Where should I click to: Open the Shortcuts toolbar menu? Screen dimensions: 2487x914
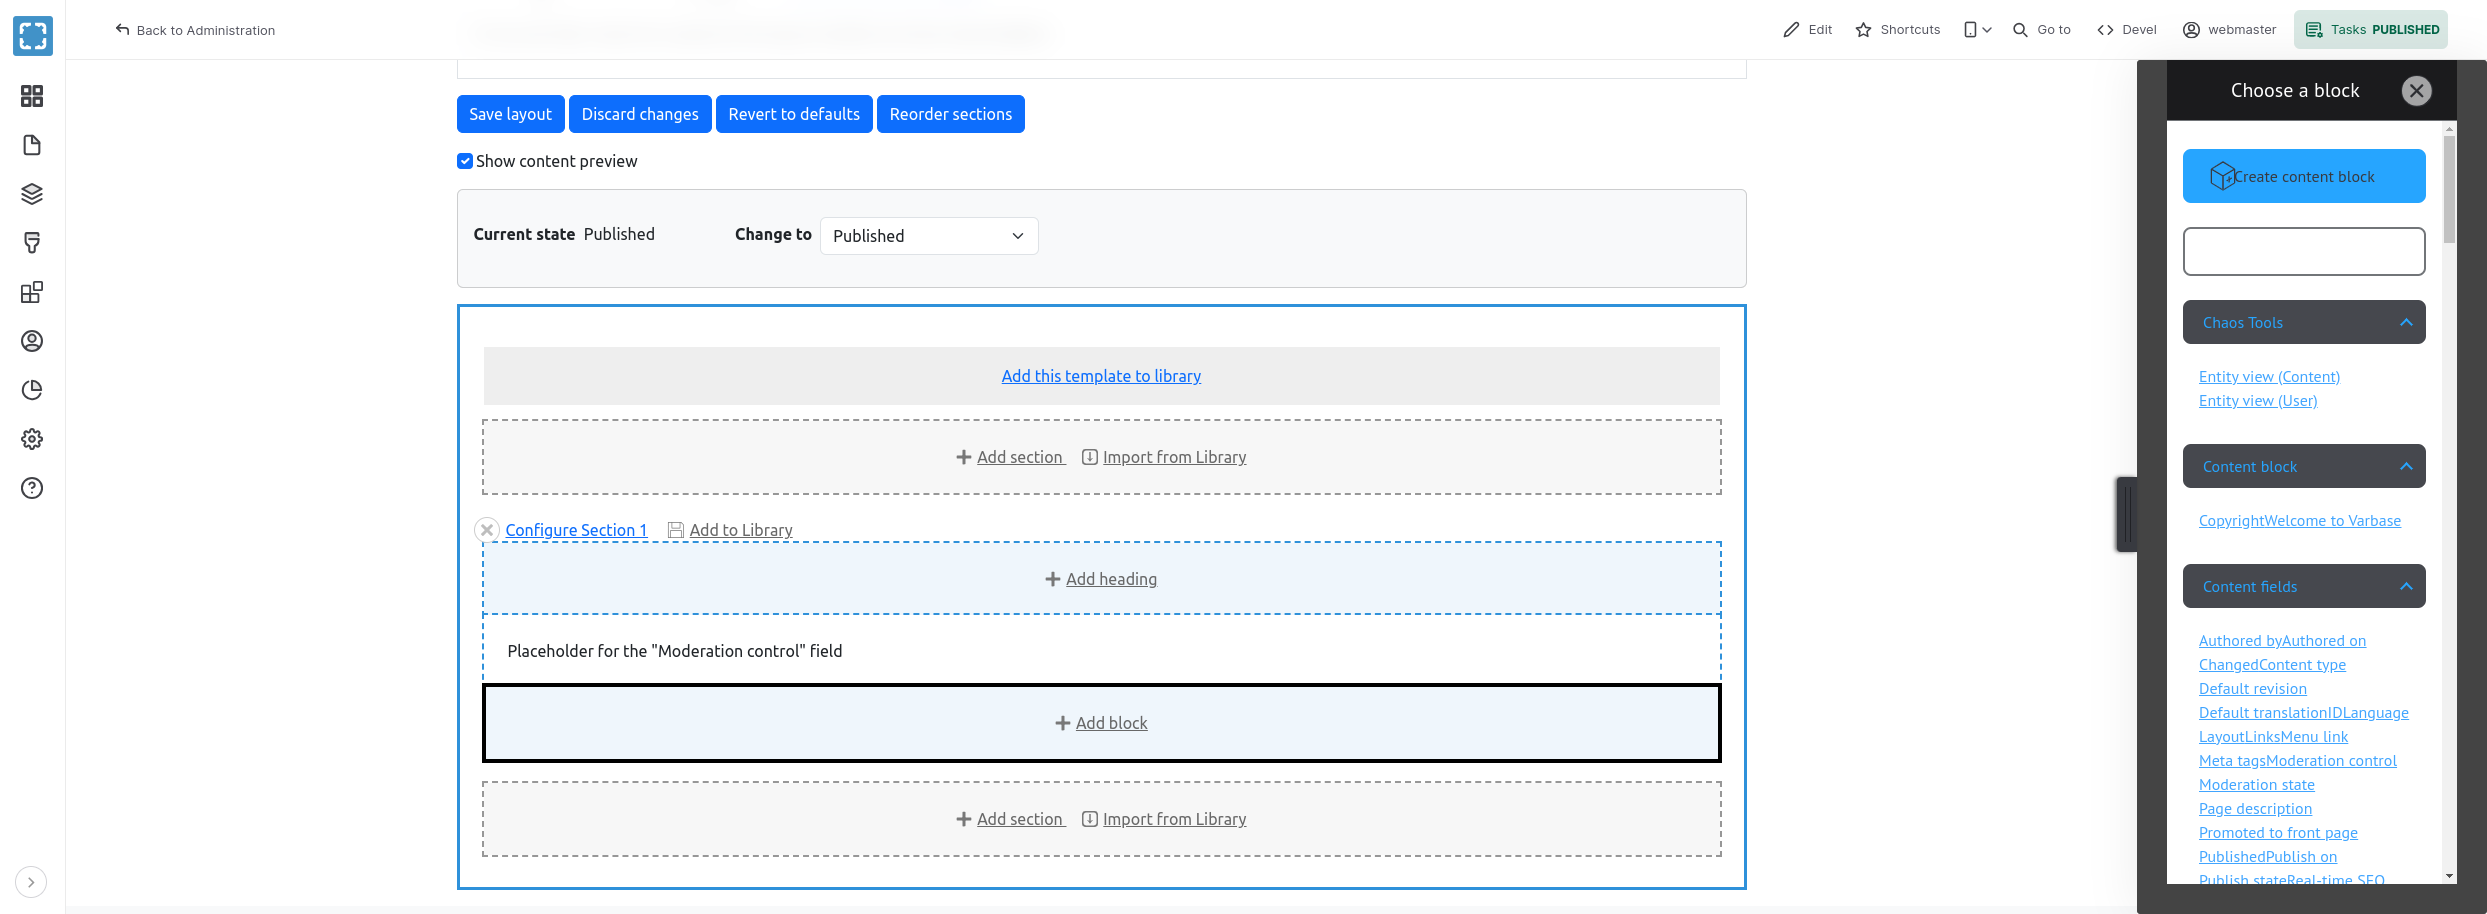pos(1897,30)
